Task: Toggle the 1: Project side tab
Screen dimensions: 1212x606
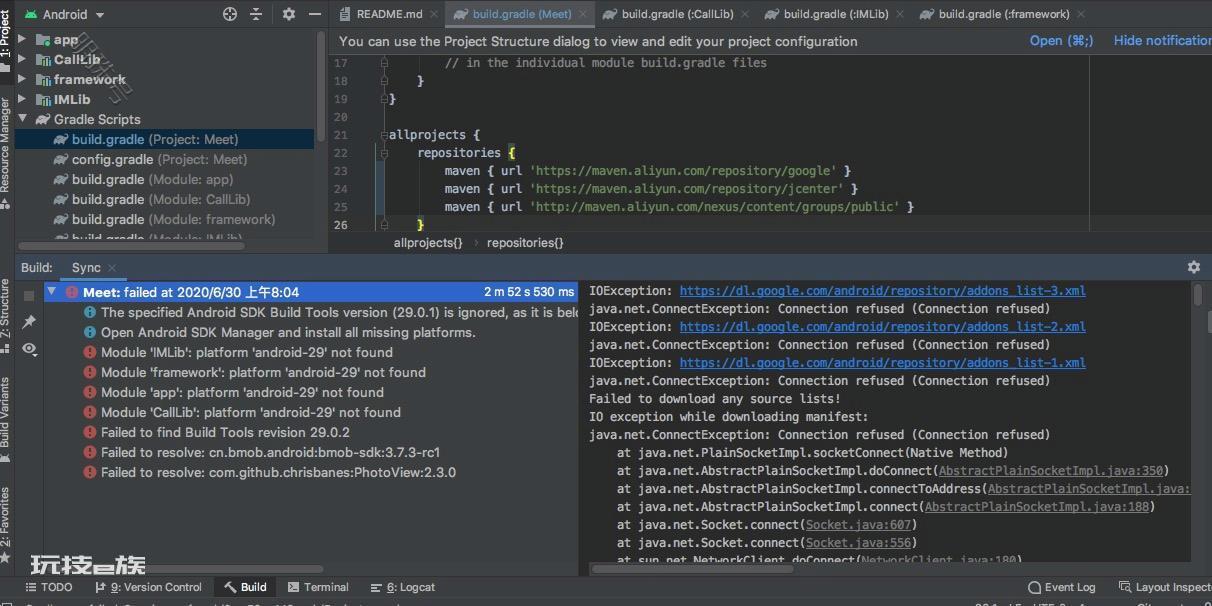Action: (x=6, y=40)
